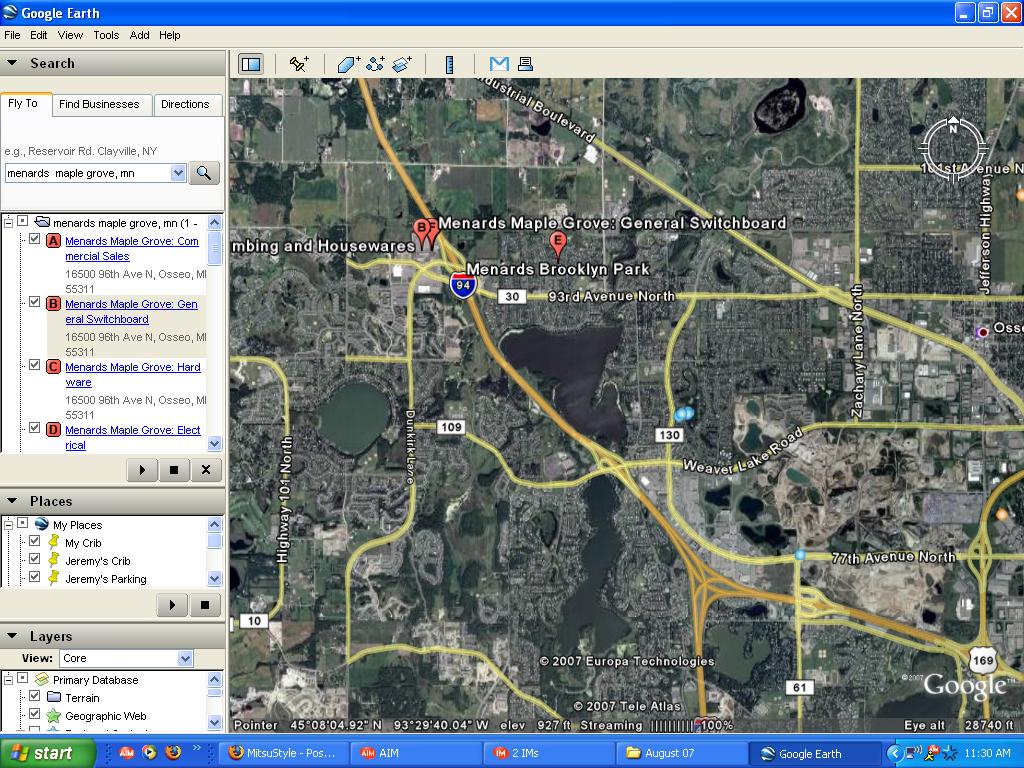
Task: Open the Tools menu
Action: pos(106,35)
